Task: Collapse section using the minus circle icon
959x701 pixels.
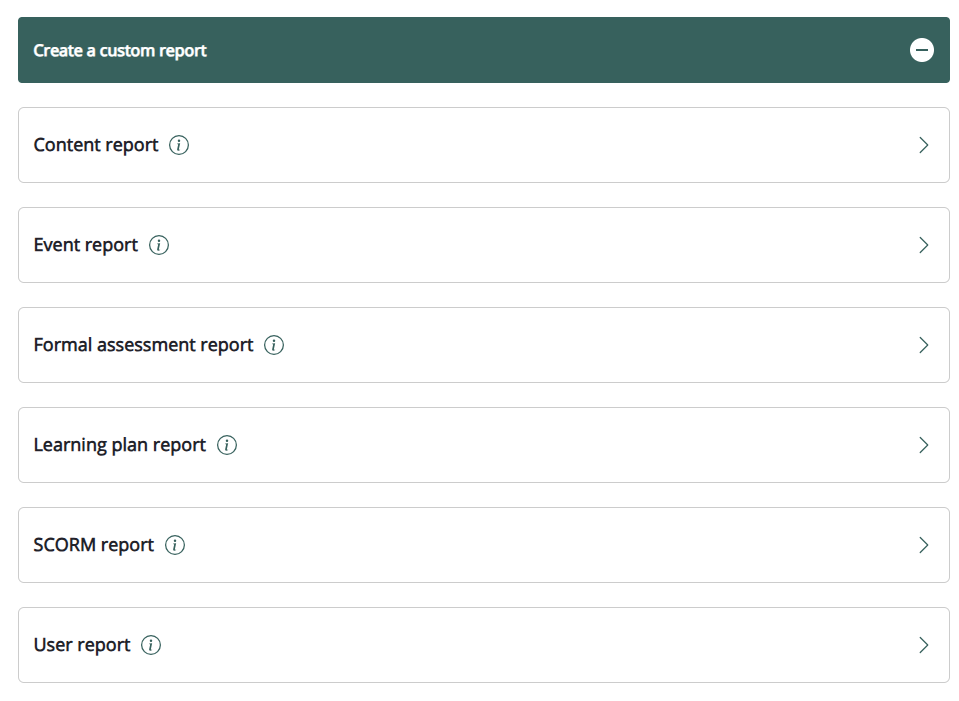Action: point(922,50)
